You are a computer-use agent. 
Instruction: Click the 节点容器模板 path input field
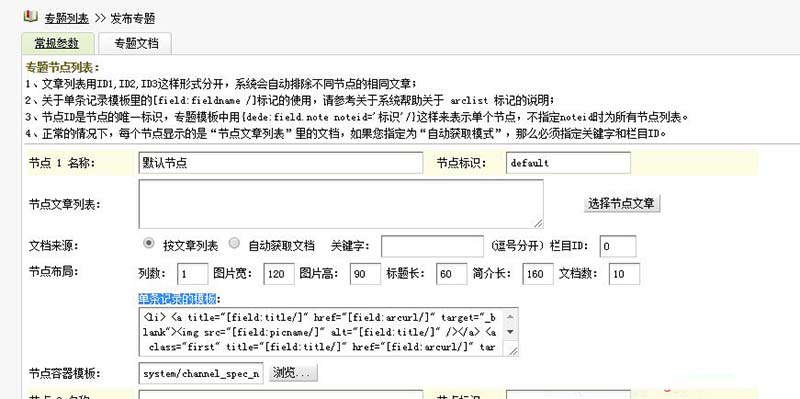(x=201, y=373)
